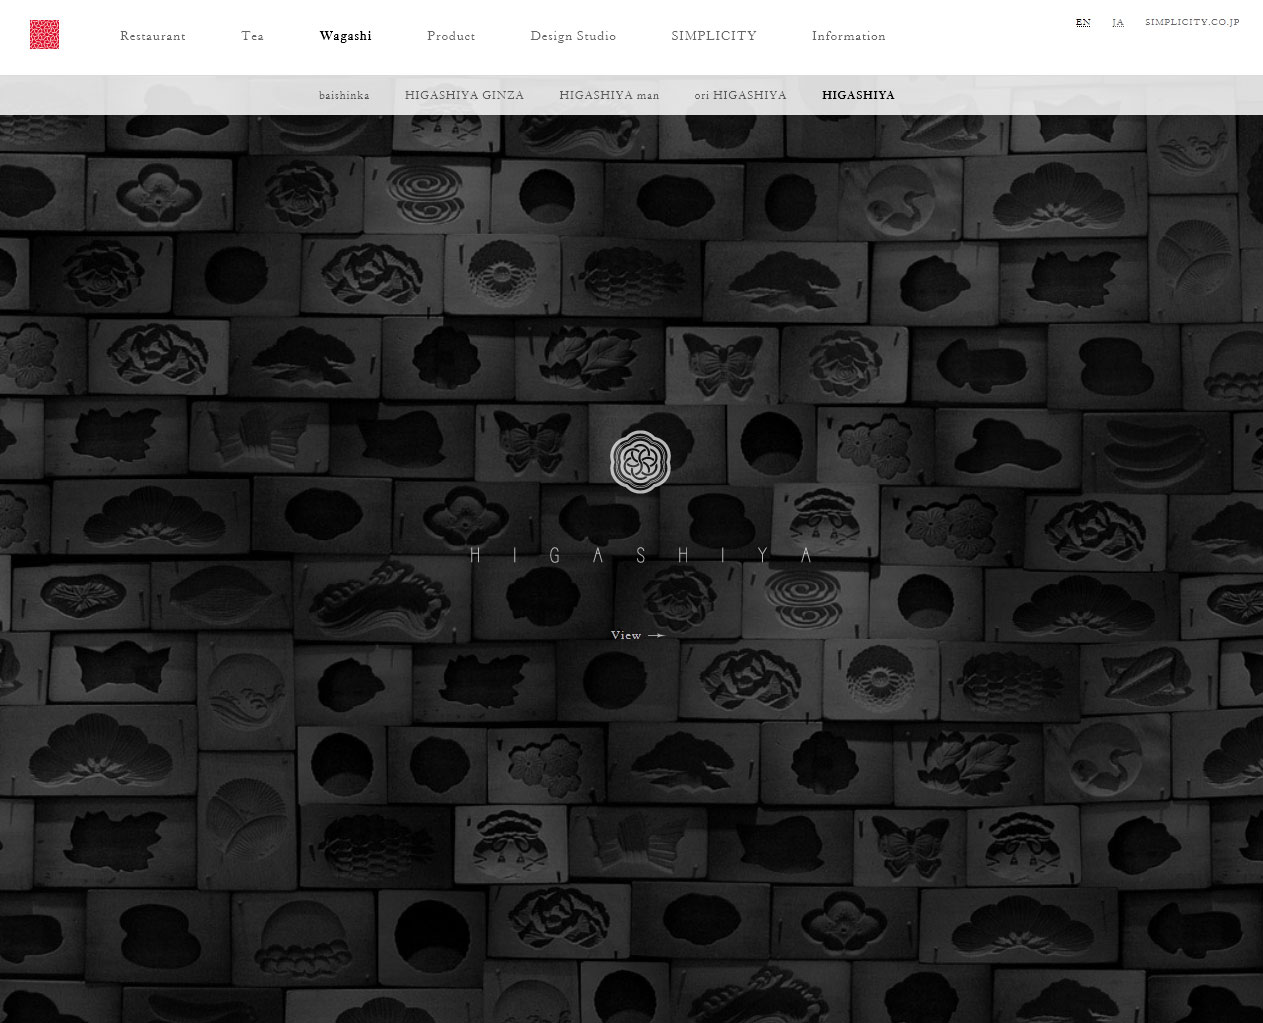Viewport: 1263px width, 1023px height.
Task: Open the Restaurant menu
Action: pyautogui.click(x=153, y=36)
